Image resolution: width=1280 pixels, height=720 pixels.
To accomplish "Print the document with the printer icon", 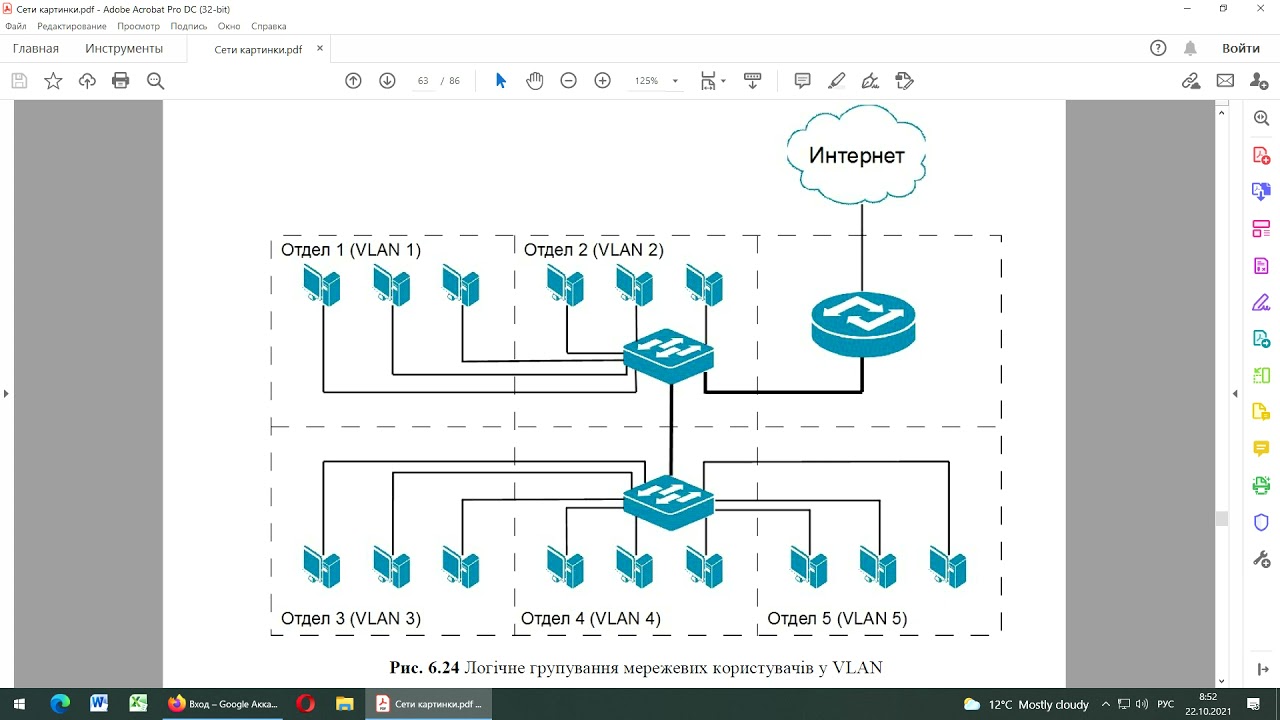I will click(x=121, y=81).
